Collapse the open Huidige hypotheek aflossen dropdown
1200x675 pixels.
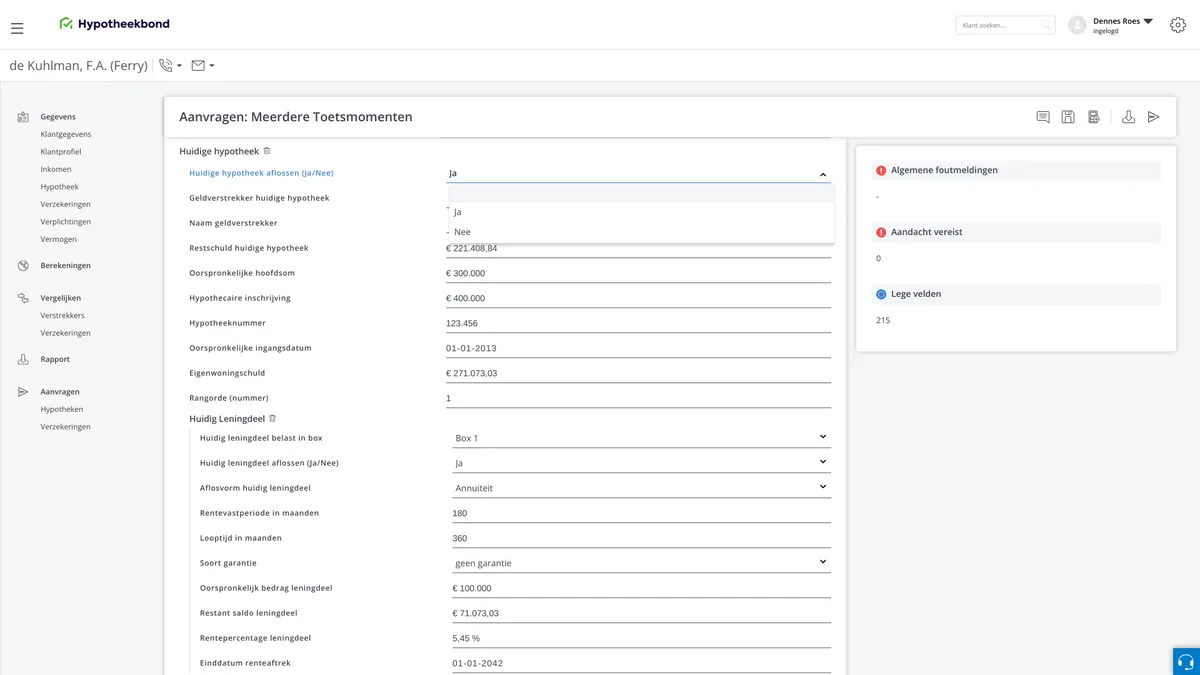tap(823, 174)
